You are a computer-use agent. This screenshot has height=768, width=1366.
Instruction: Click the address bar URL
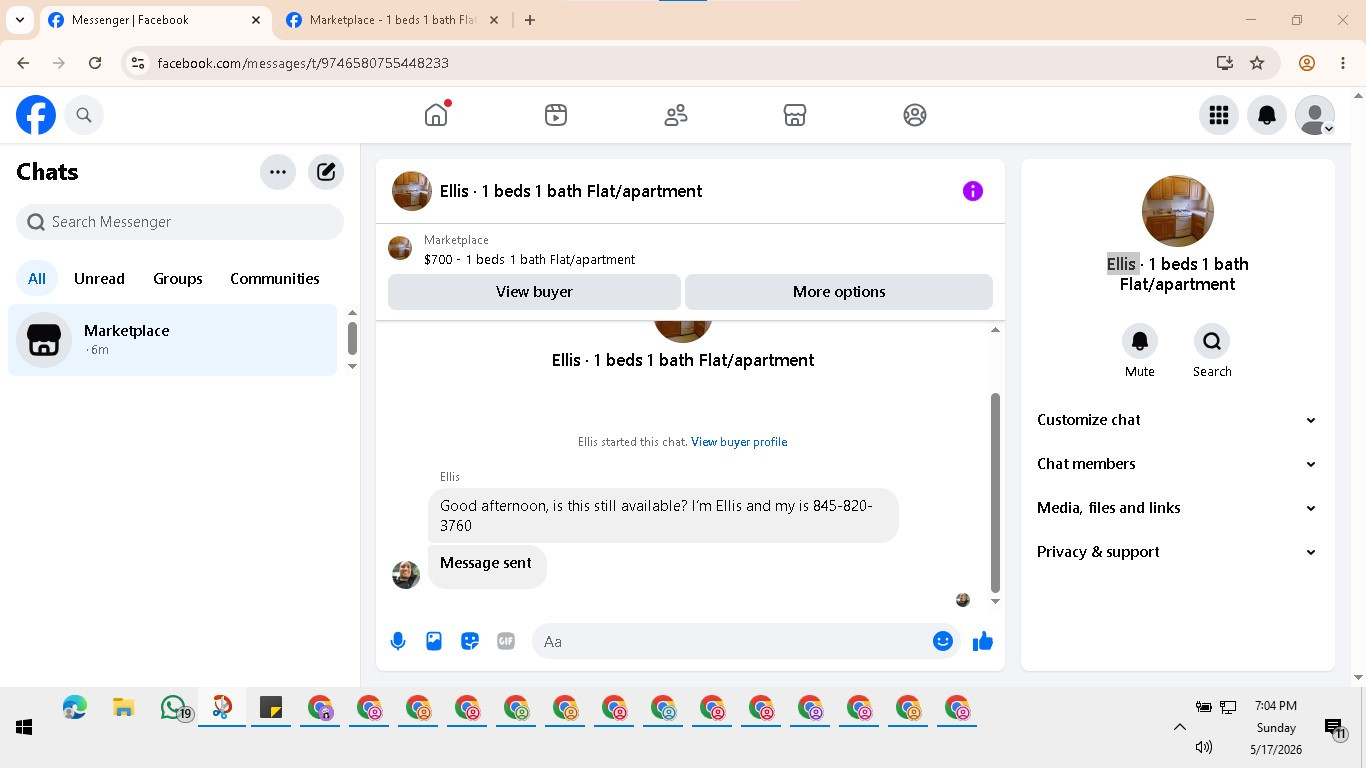tap(303, 63)
